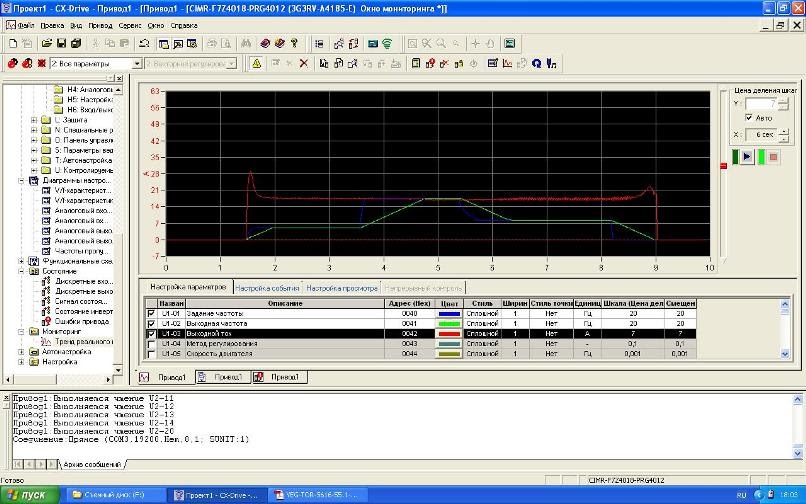Click the green play trend button
The height and width of the screenshot is (504, 806).
[x=748, y=157]
